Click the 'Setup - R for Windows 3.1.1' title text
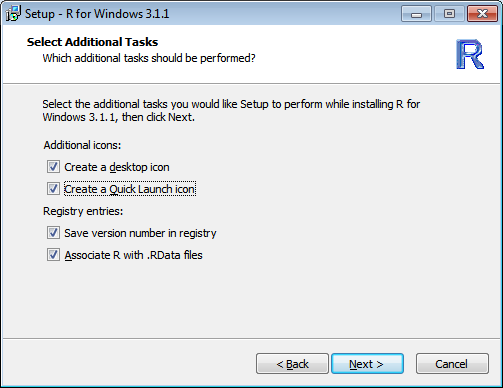The image size is (503, 388). pos(97,14)
